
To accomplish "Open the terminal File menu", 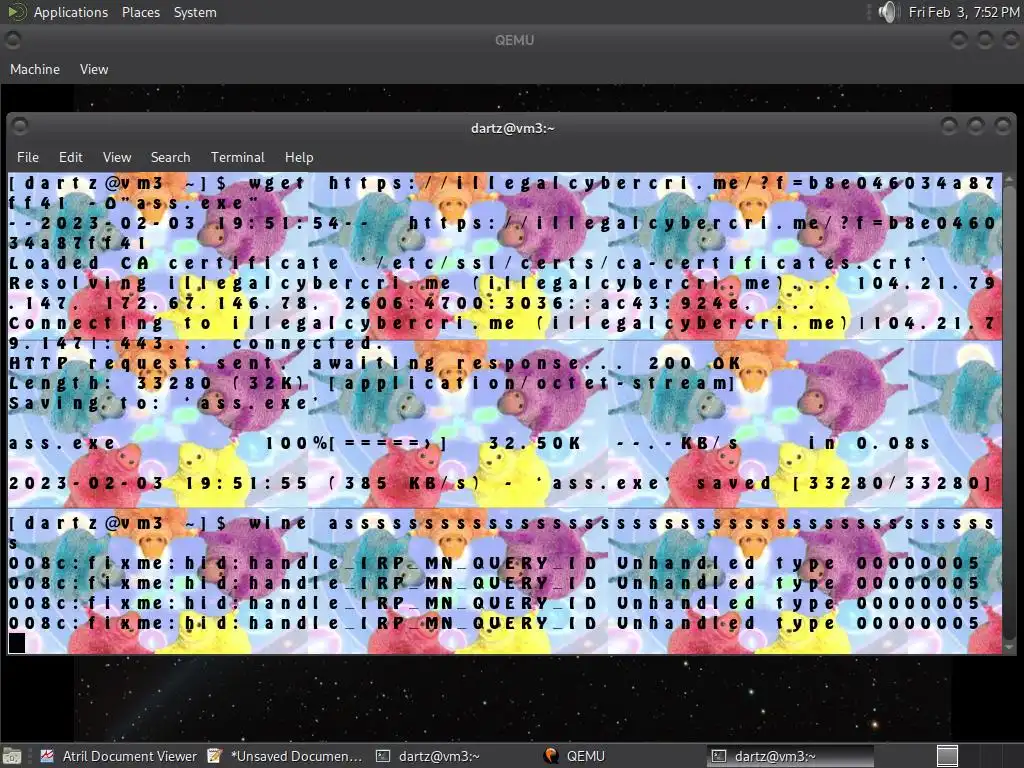I will tap(27, 157).
